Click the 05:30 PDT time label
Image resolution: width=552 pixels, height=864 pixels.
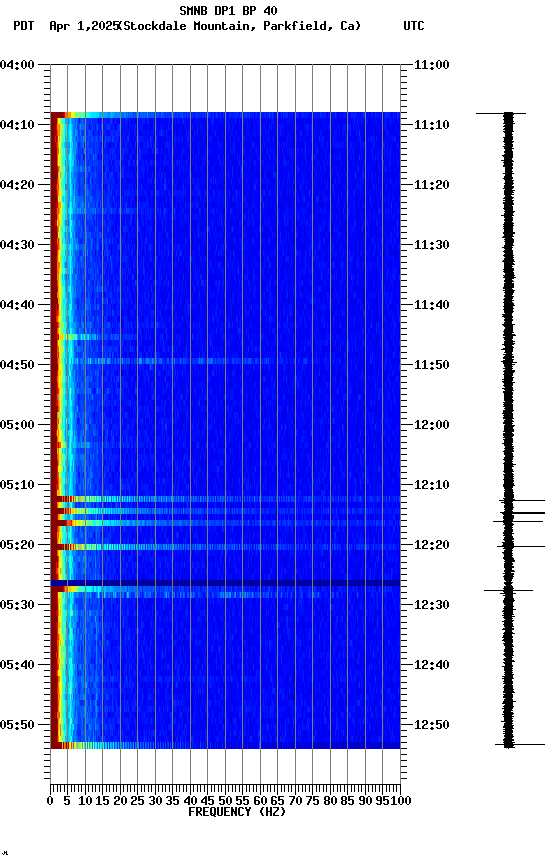click(17, 606)
